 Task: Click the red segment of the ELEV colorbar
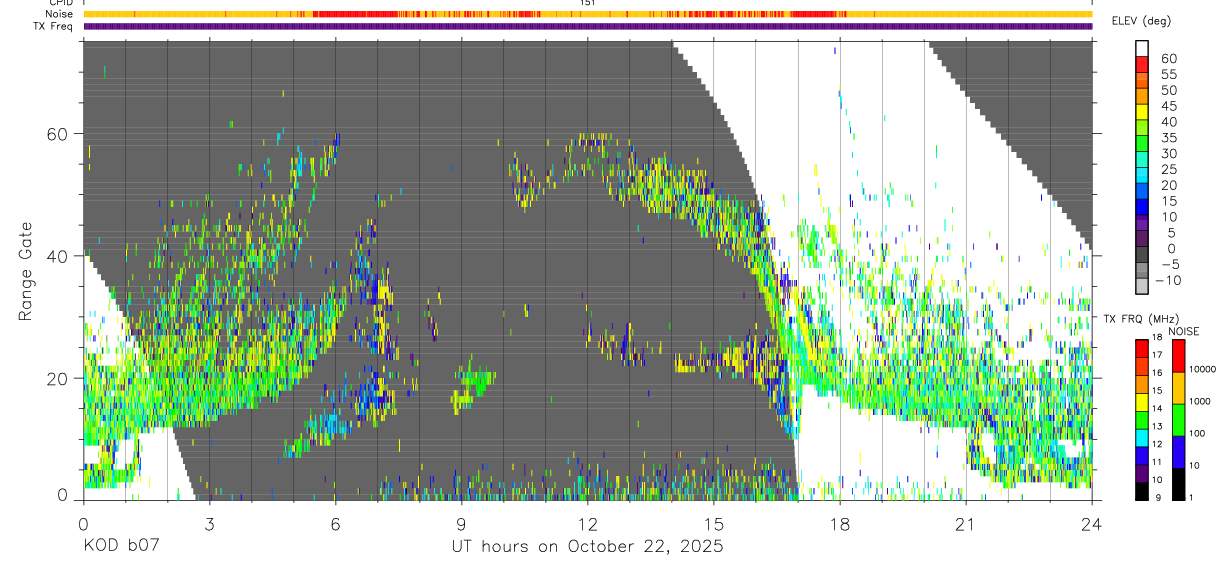point(1142,64)
